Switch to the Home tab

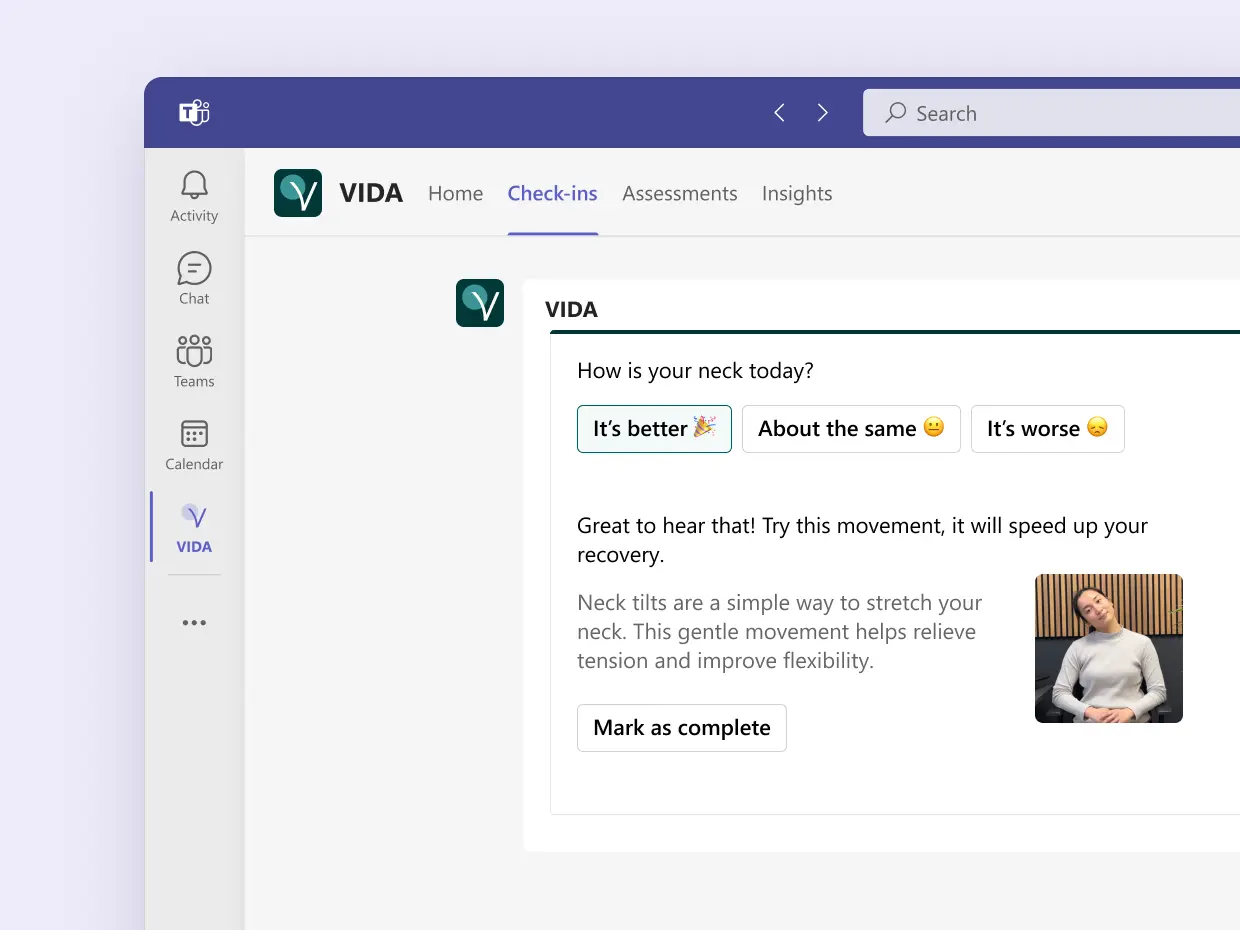pyautogui.click(x=455, y=194)
